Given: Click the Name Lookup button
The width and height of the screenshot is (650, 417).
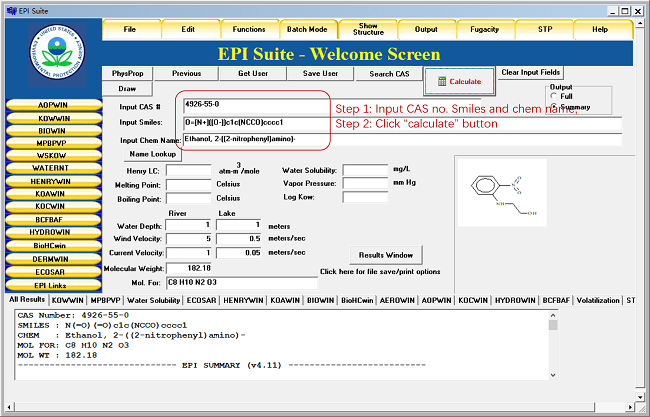Looking at the screenshot, I should tap(153, 154).
